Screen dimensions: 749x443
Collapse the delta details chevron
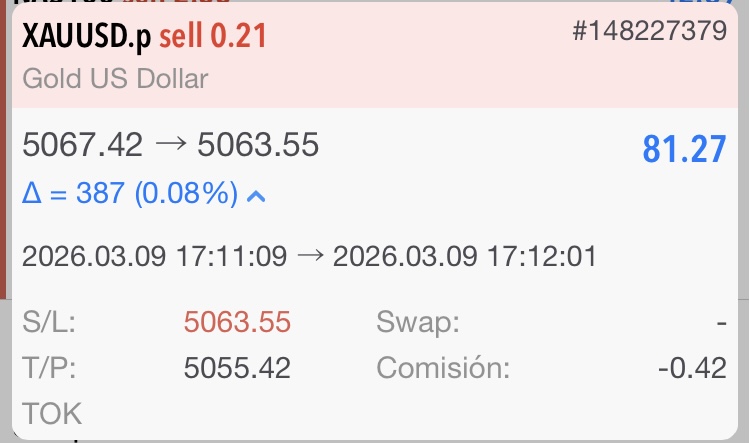[256, 196]
